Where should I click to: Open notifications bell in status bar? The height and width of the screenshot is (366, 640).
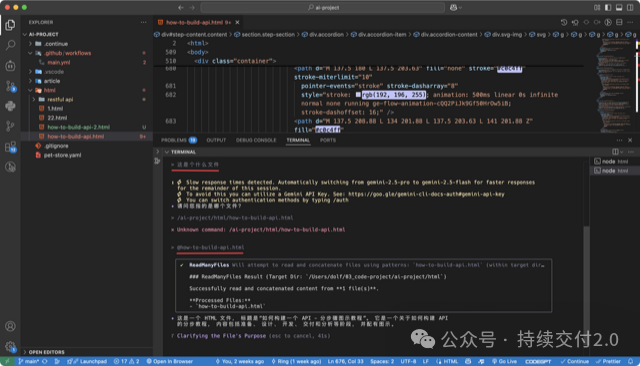(631, 361)
